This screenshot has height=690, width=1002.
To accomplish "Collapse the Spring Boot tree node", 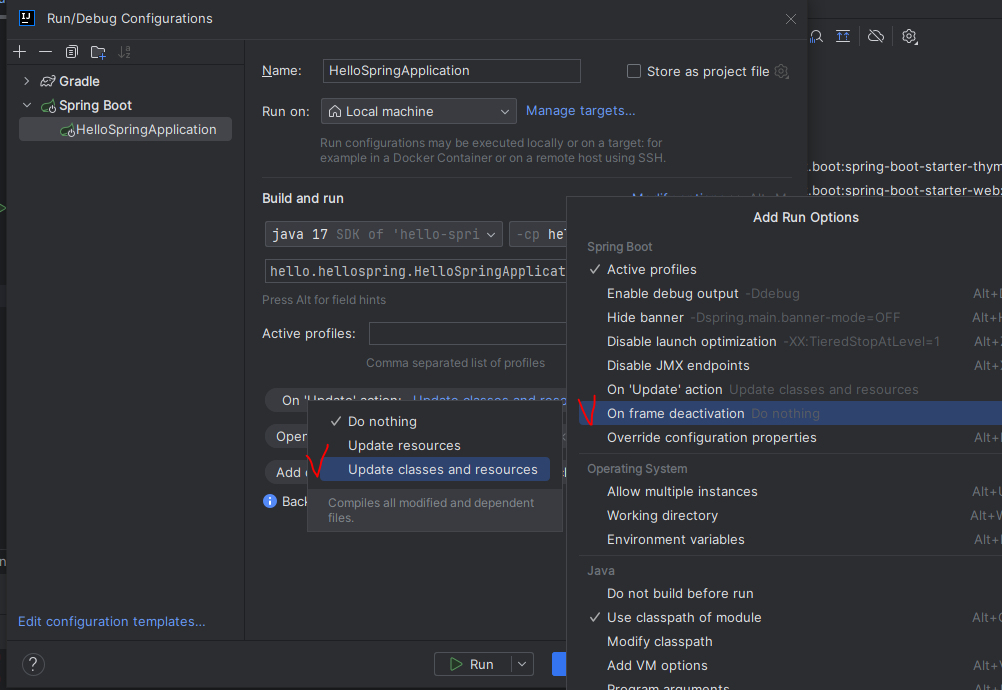I will pyautogui.click(x=26, y=105).
